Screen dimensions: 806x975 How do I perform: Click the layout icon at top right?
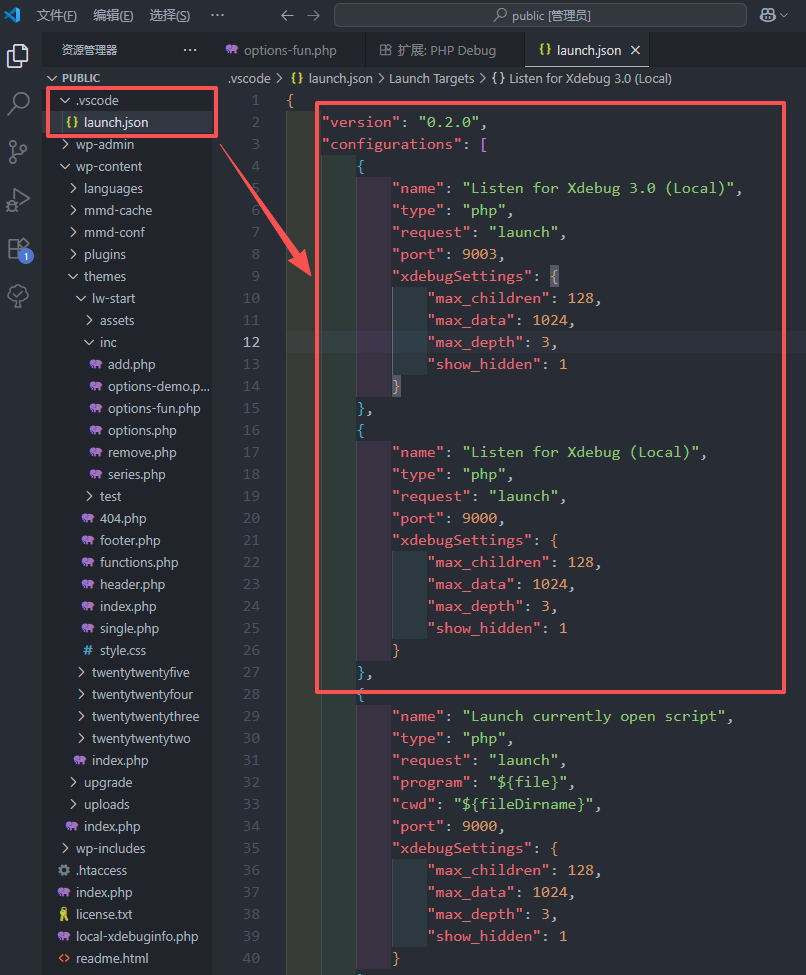(768, 15)
